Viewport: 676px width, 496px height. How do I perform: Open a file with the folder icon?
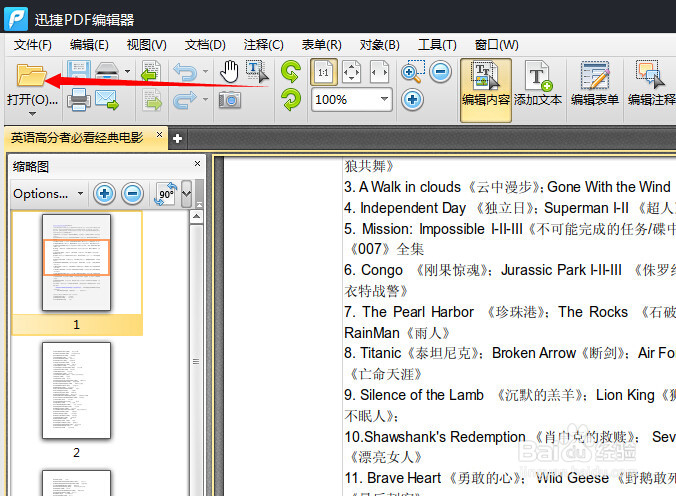click(31, 75)
